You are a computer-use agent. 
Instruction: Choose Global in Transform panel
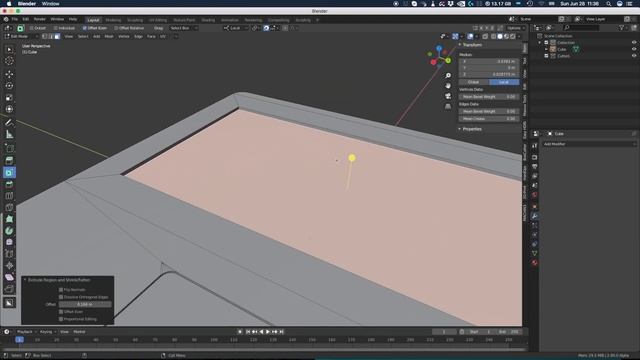[x=473, y=82]
